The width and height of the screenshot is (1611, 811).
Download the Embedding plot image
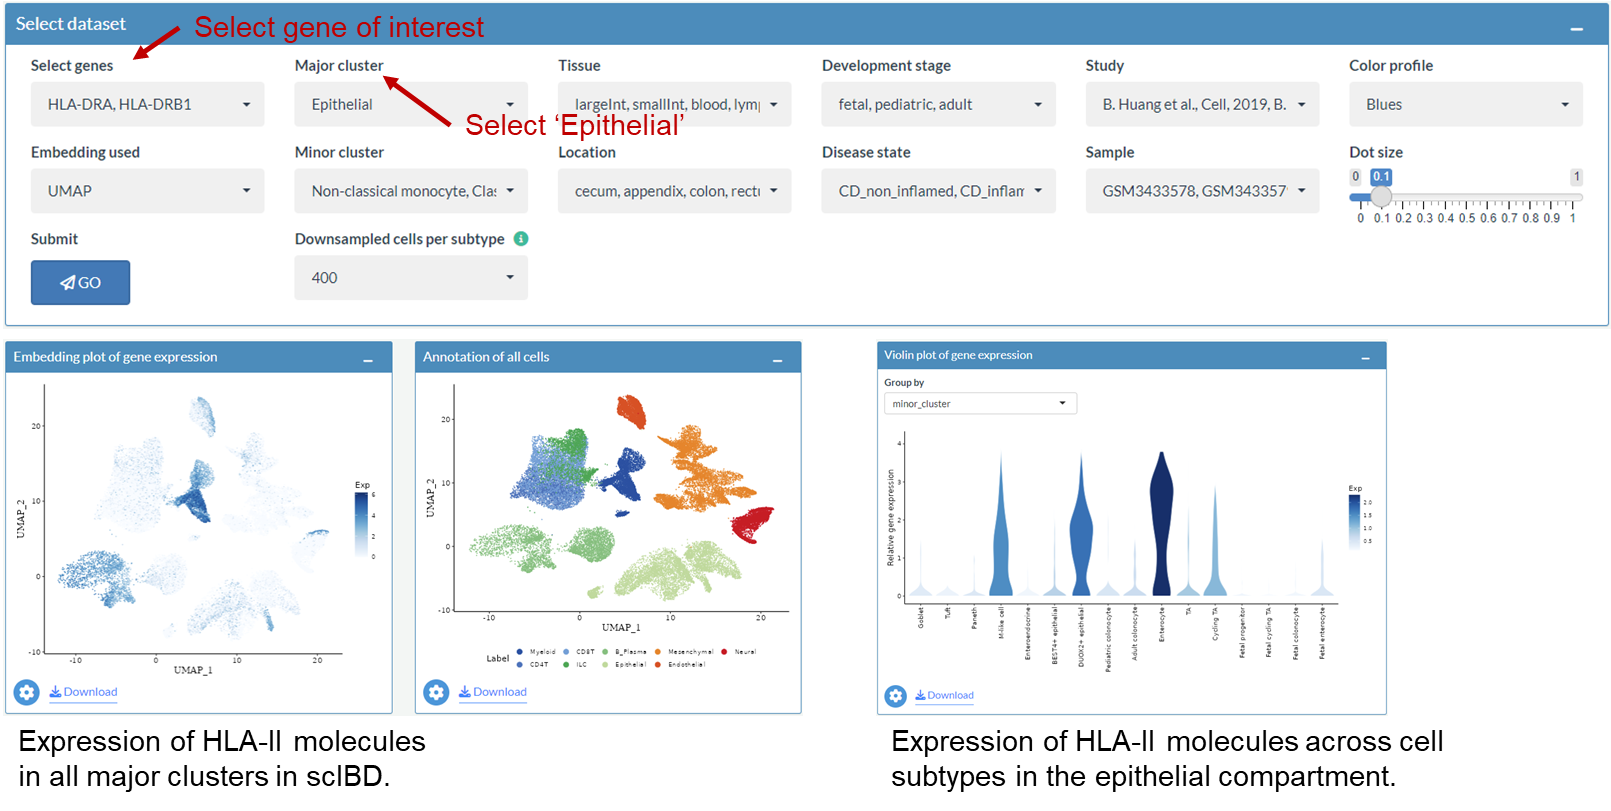[84, 692]
